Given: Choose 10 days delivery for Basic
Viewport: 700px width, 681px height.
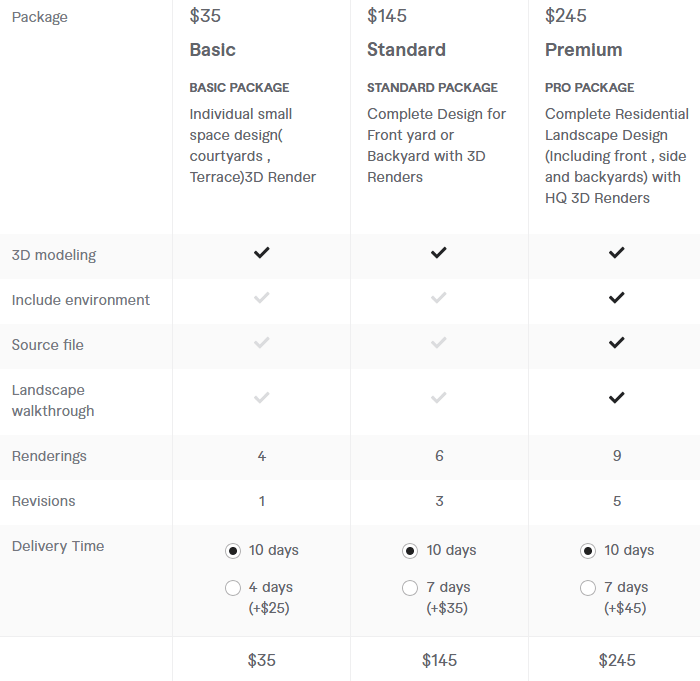Looking at the screenshot, I should coord(233,551).
